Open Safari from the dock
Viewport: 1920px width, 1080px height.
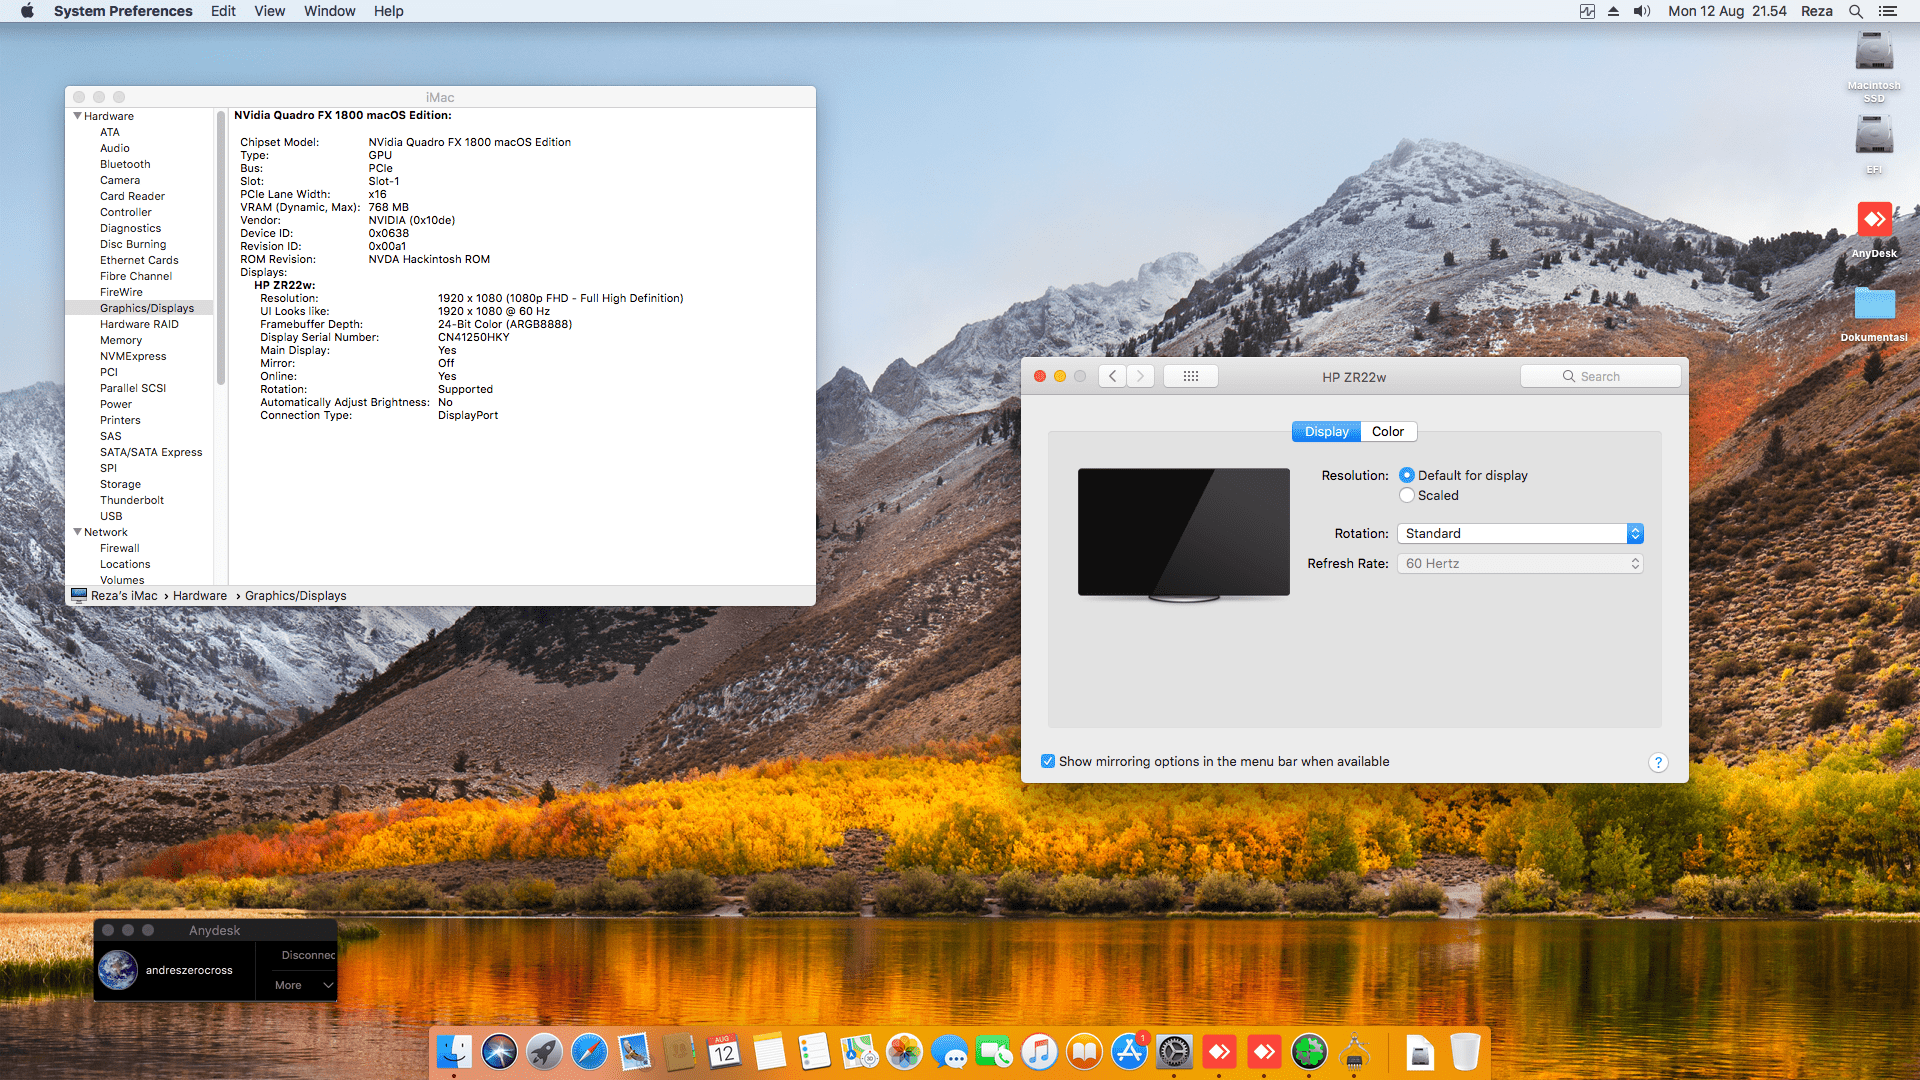(x=589, y=1052)
